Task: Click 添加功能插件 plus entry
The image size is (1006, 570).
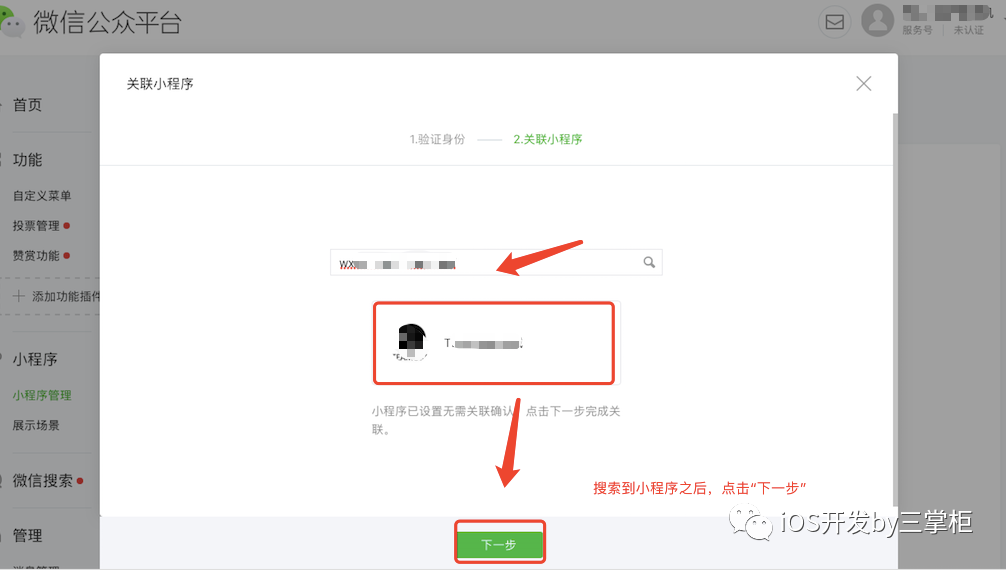Action: [56, 296]
